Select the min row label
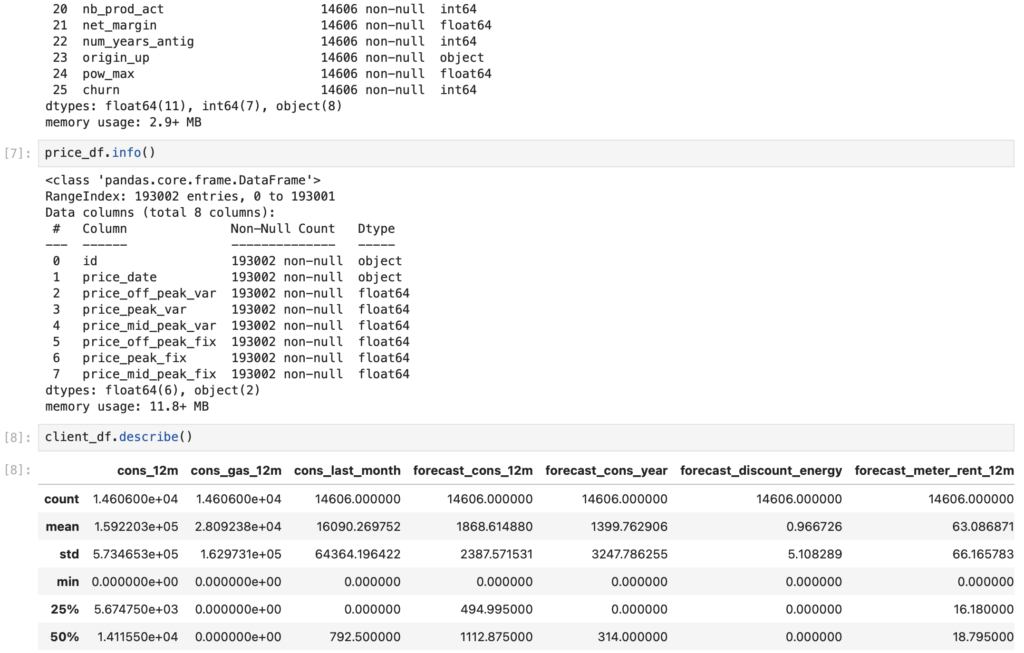The width and height of the screenshot is (1024, 653). pos(68,581)
